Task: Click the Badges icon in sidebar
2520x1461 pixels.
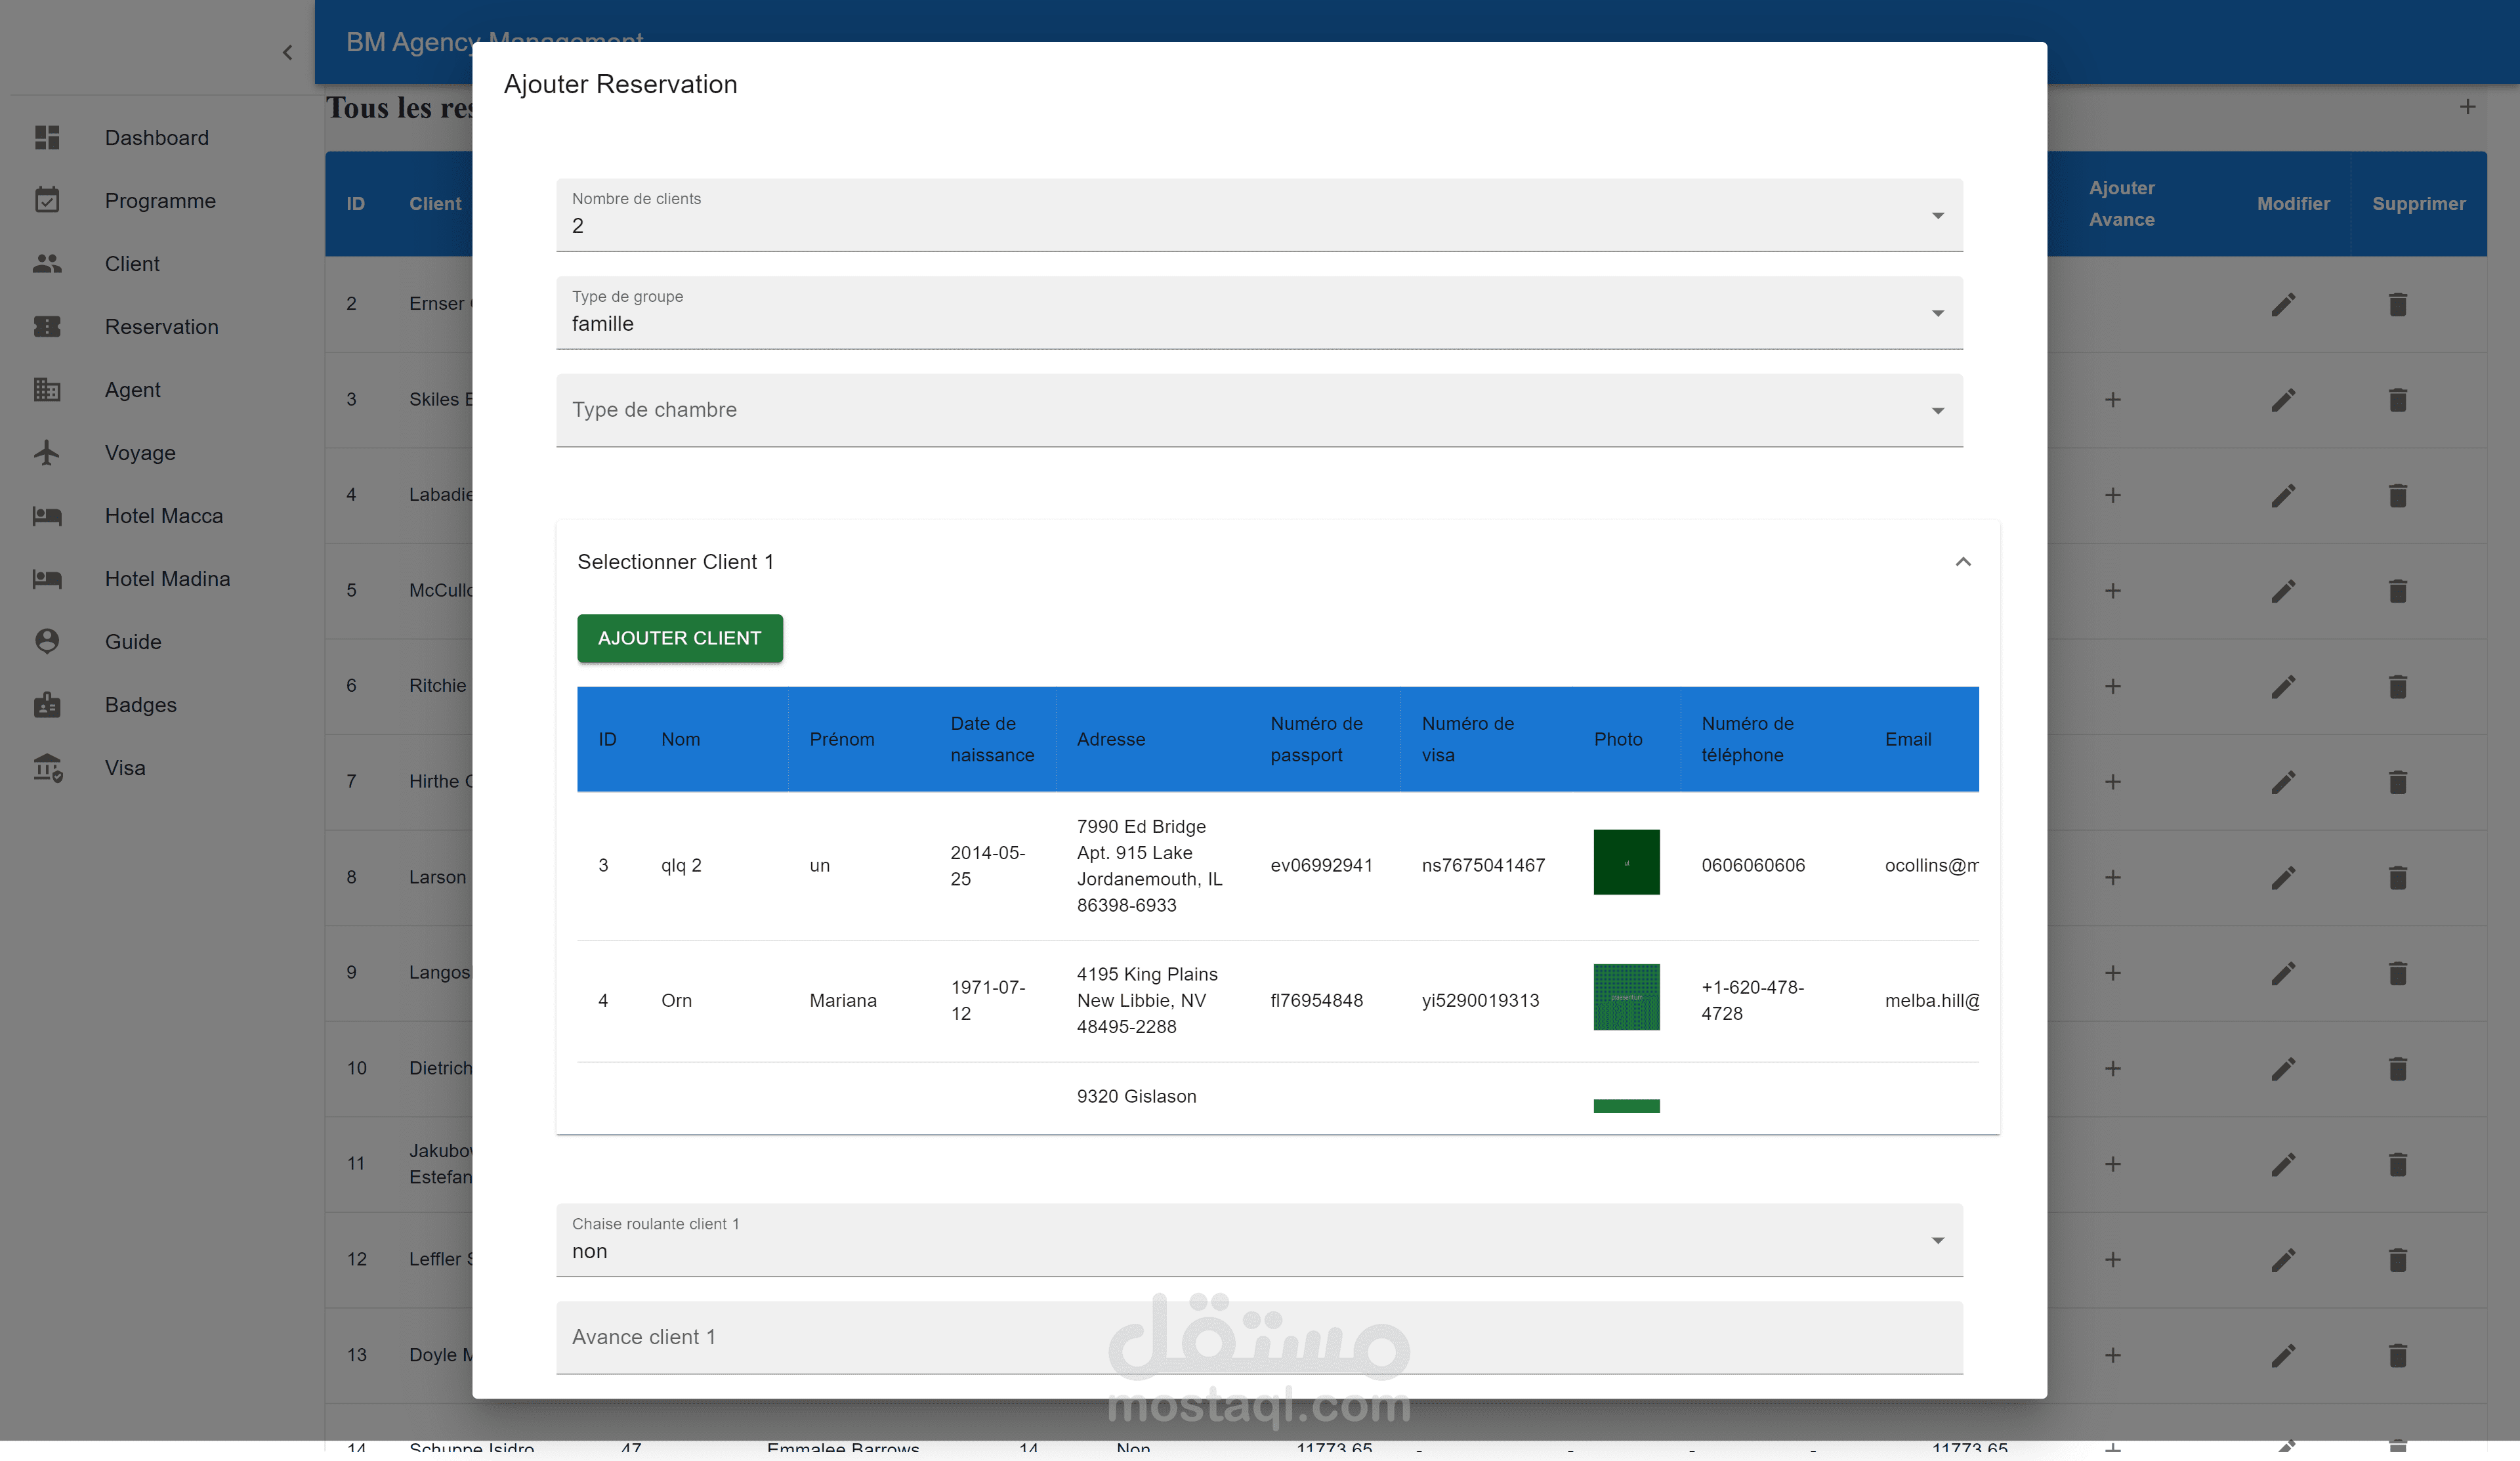Action: point(47,705)
